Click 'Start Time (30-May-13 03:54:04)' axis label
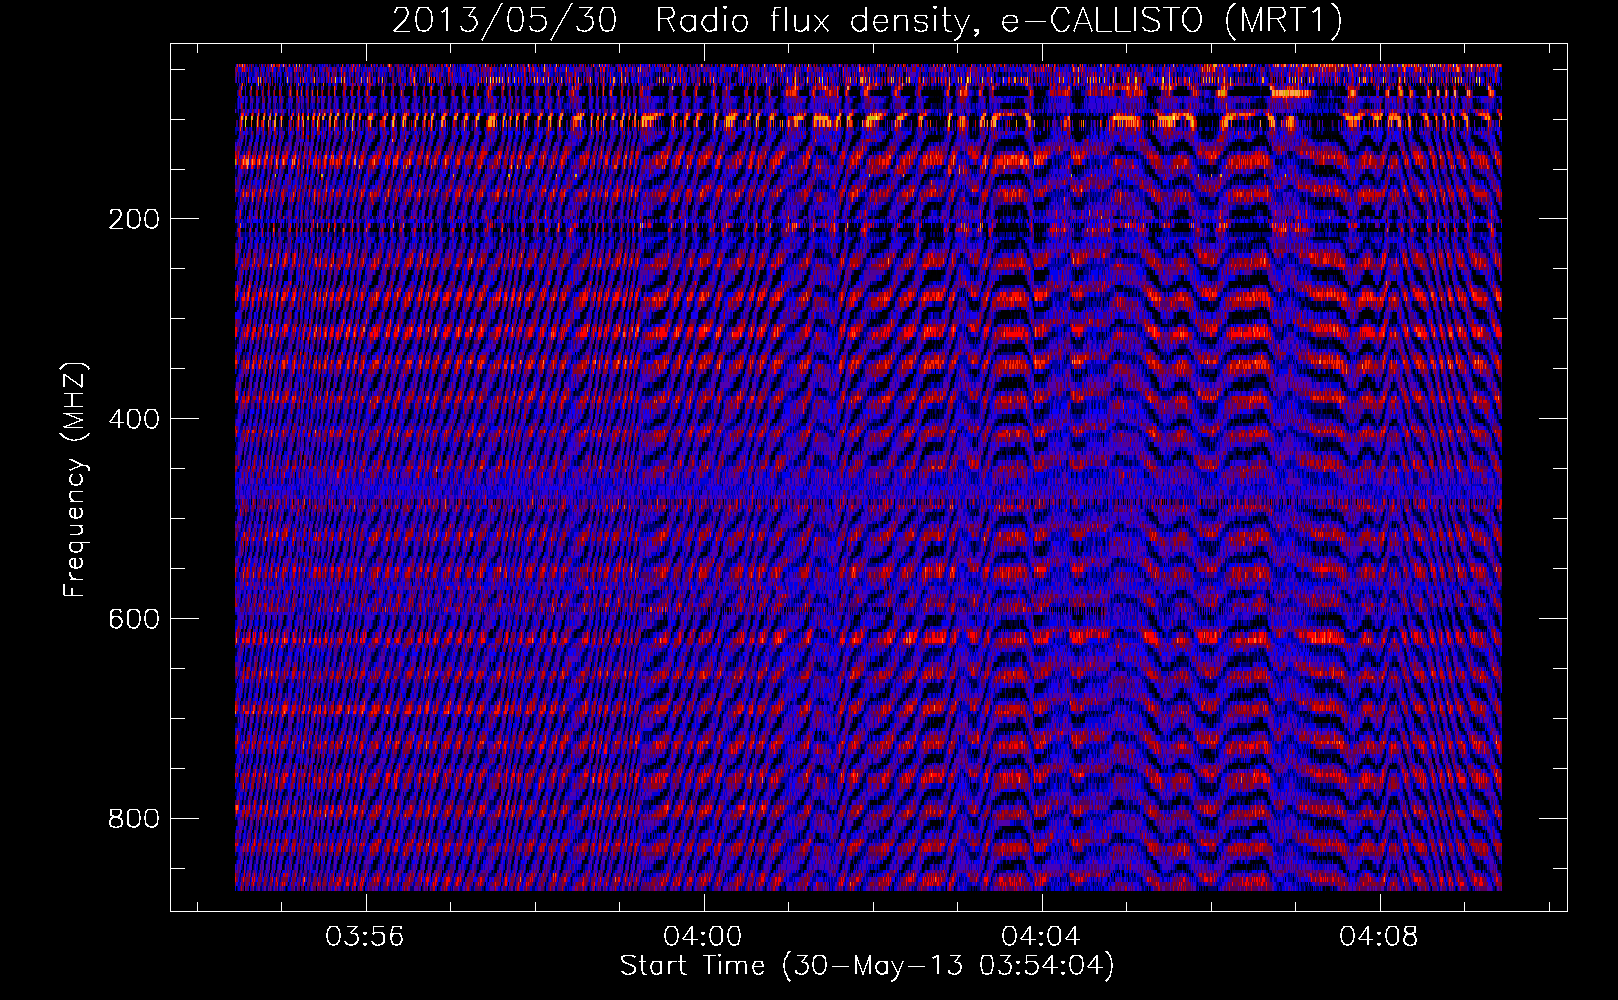 [x=867, y=966]
